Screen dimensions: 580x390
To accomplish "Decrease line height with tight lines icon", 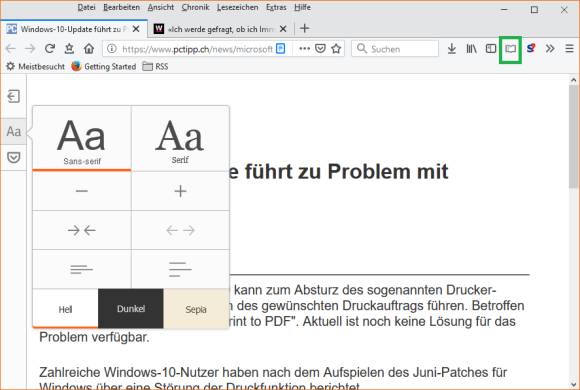I will tap(82, 269).
